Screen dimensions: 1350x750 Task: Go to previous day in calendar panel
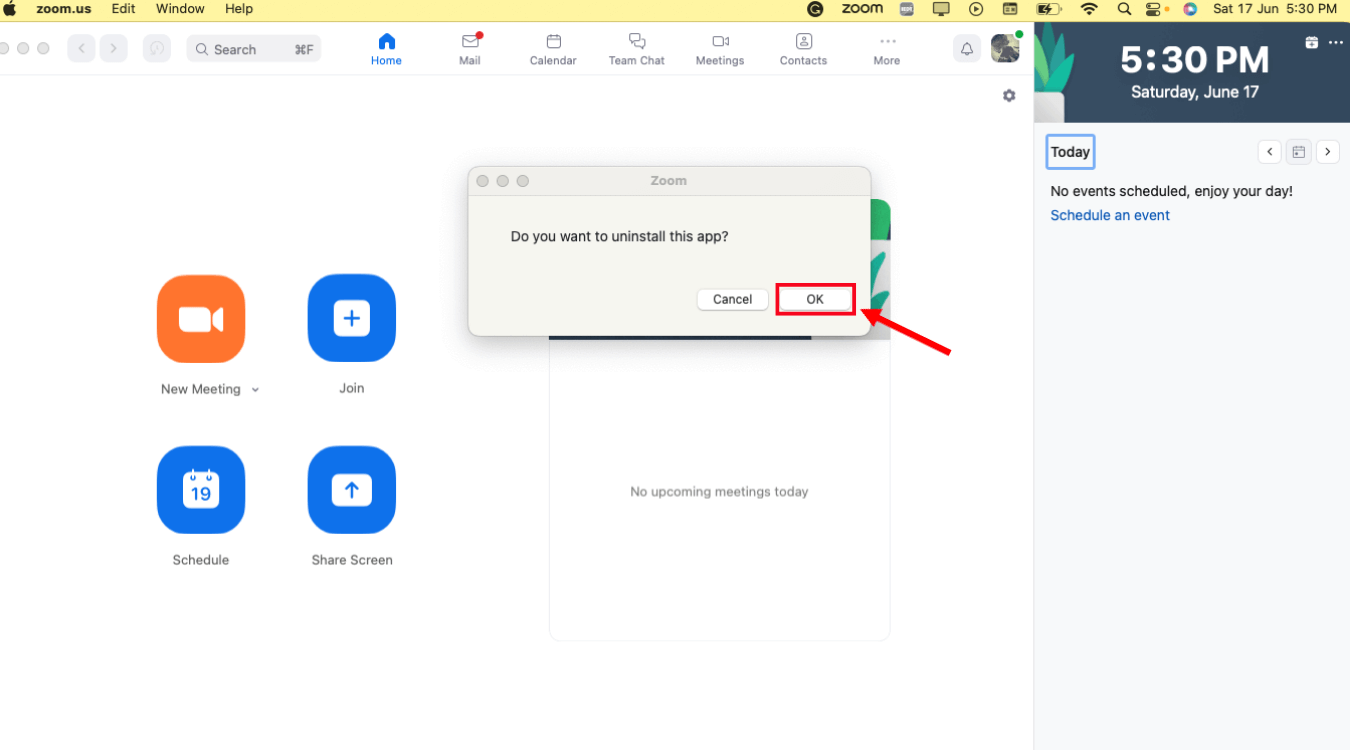1269,152
